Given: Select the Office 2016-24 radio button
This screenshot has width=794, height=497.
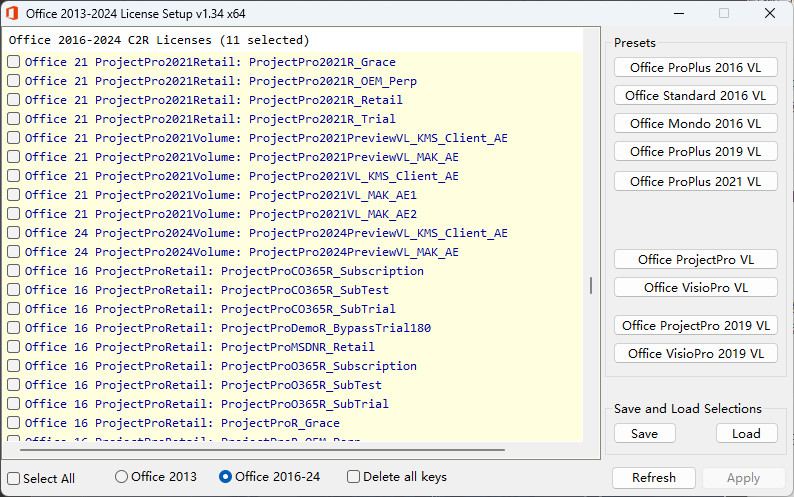Looking at the screenshot, I should coord(225,476).
